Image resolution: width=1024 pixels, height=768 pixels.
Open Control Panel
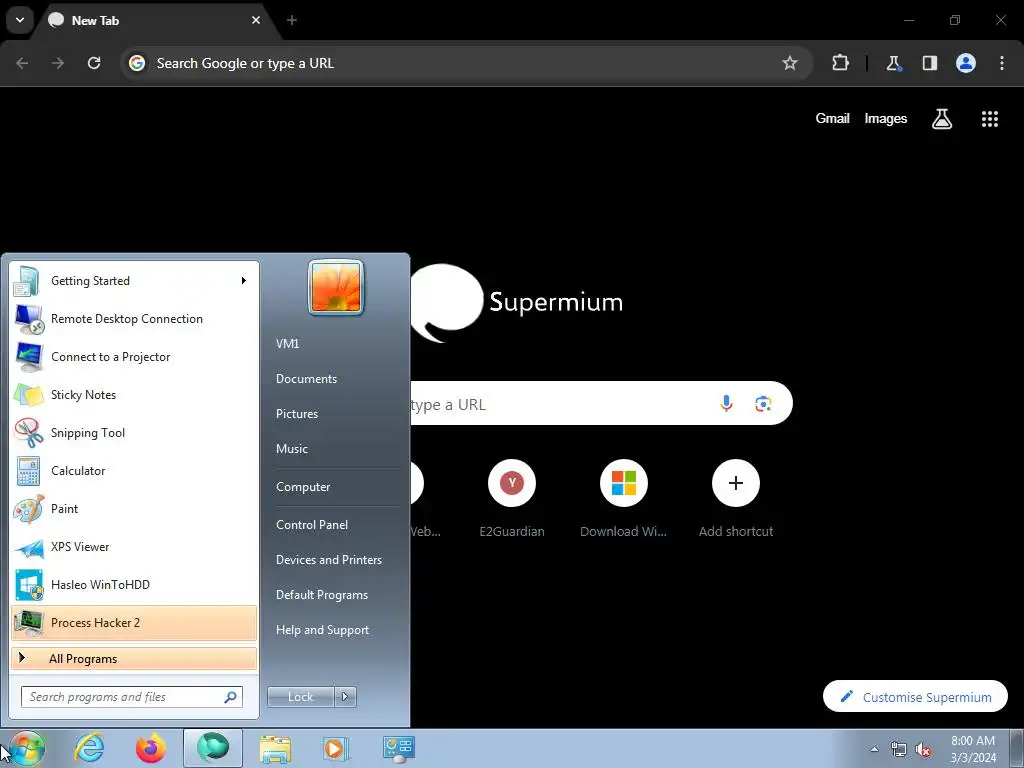pyautogui.click(x=312, y=525)
